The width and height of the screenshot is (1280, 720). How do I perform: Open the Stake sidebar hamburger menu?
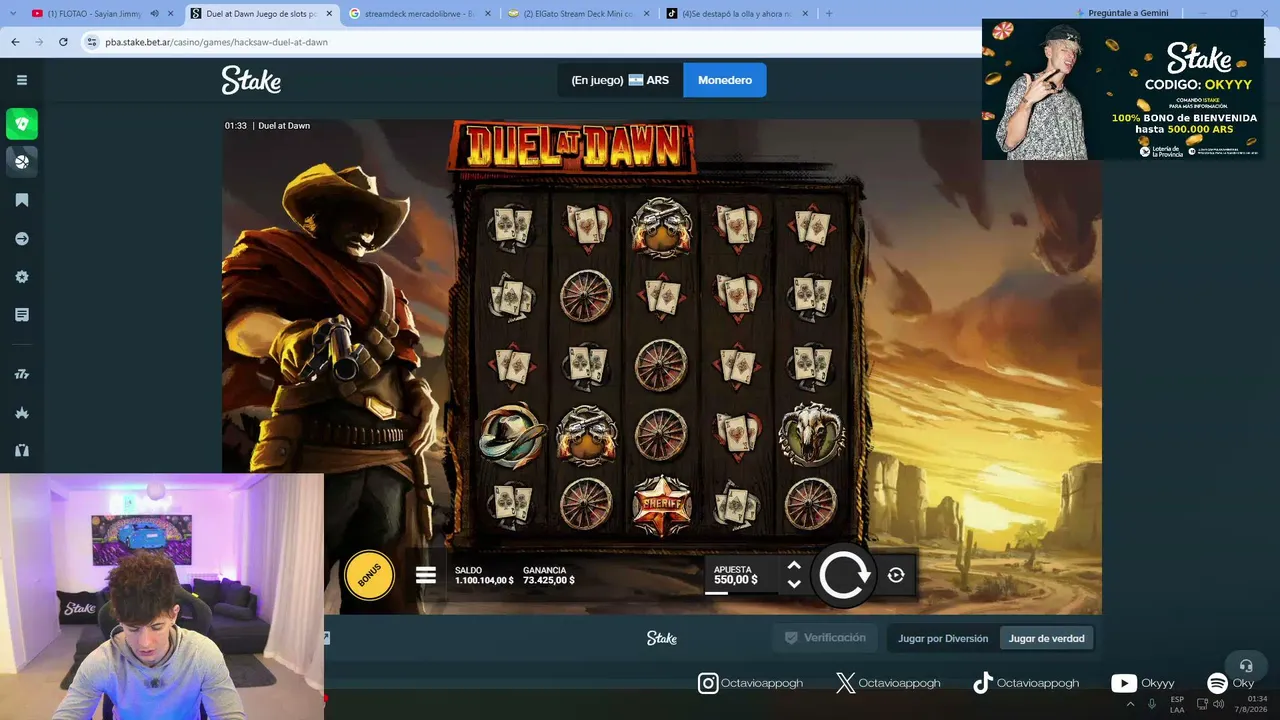[x=22, y=80]
